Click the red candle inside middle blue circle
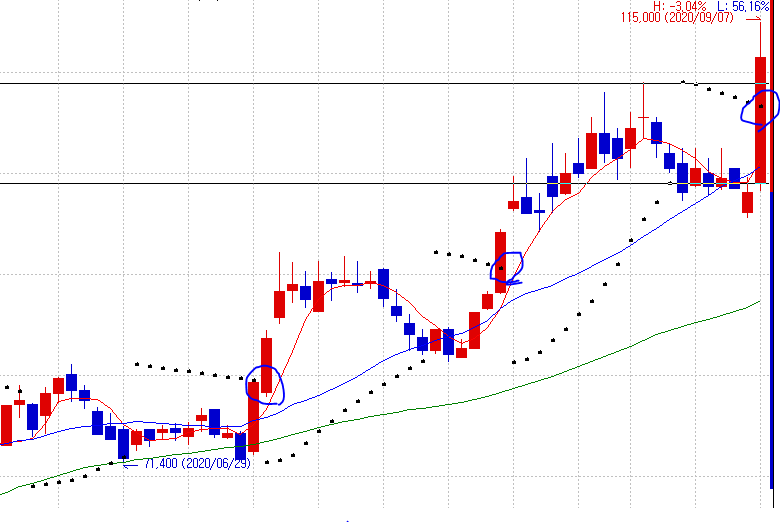The image size is (780, 522). tap(501, 262)
